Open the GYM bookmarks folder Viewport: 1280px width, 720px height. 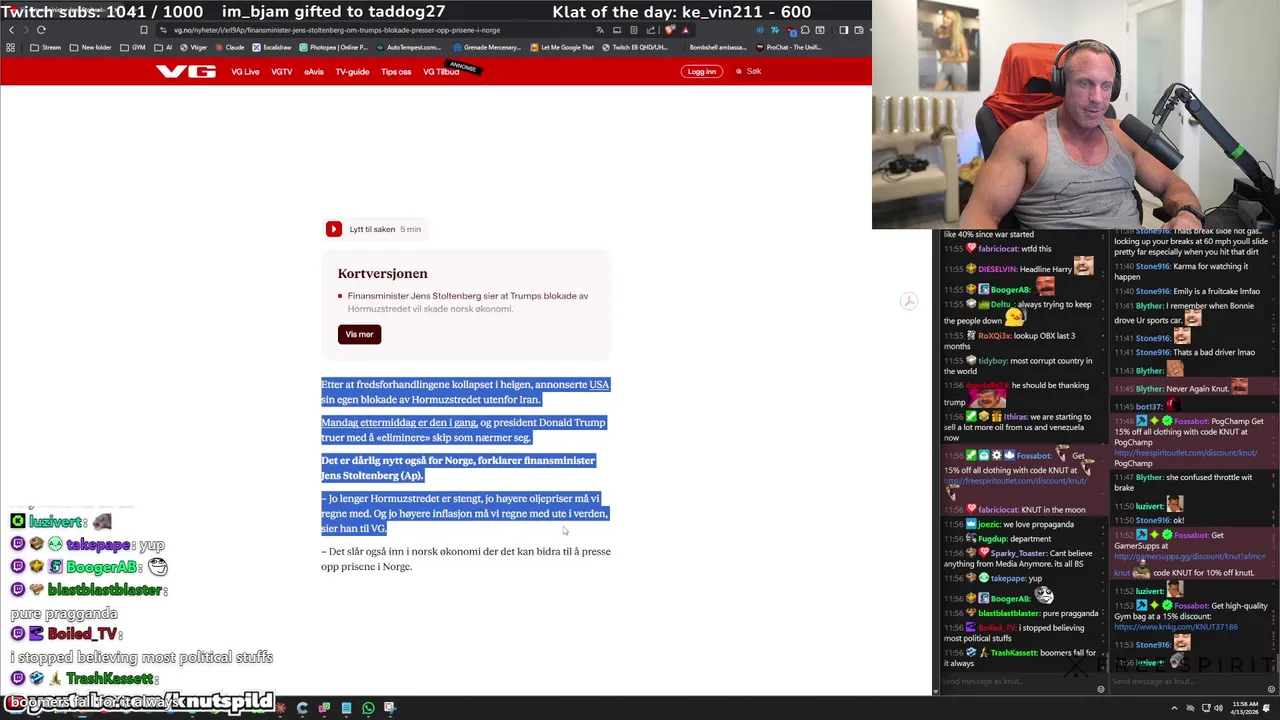pyautogui.click(x=133, y=47)
